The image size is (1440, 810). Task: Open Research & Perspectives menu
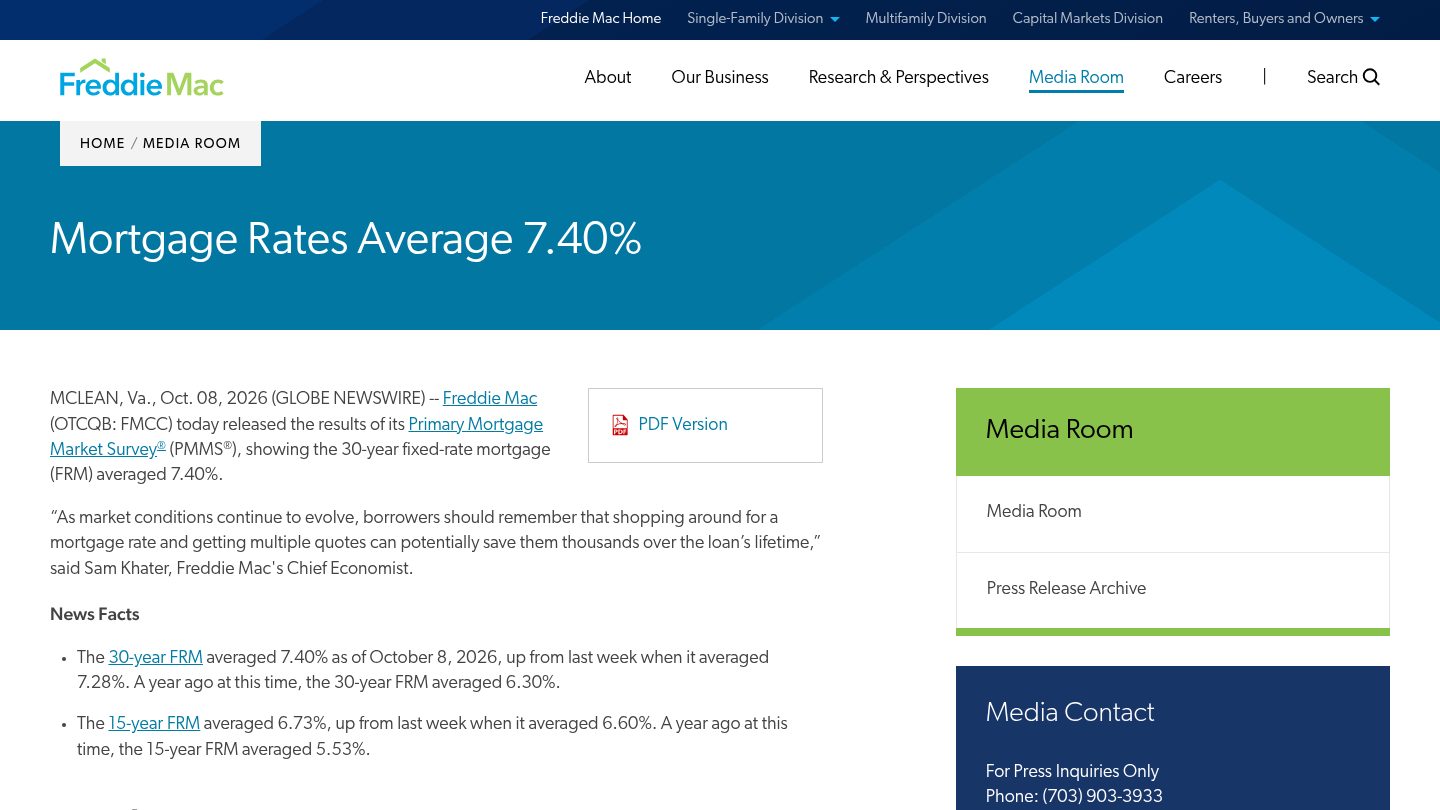pos(899,77)
